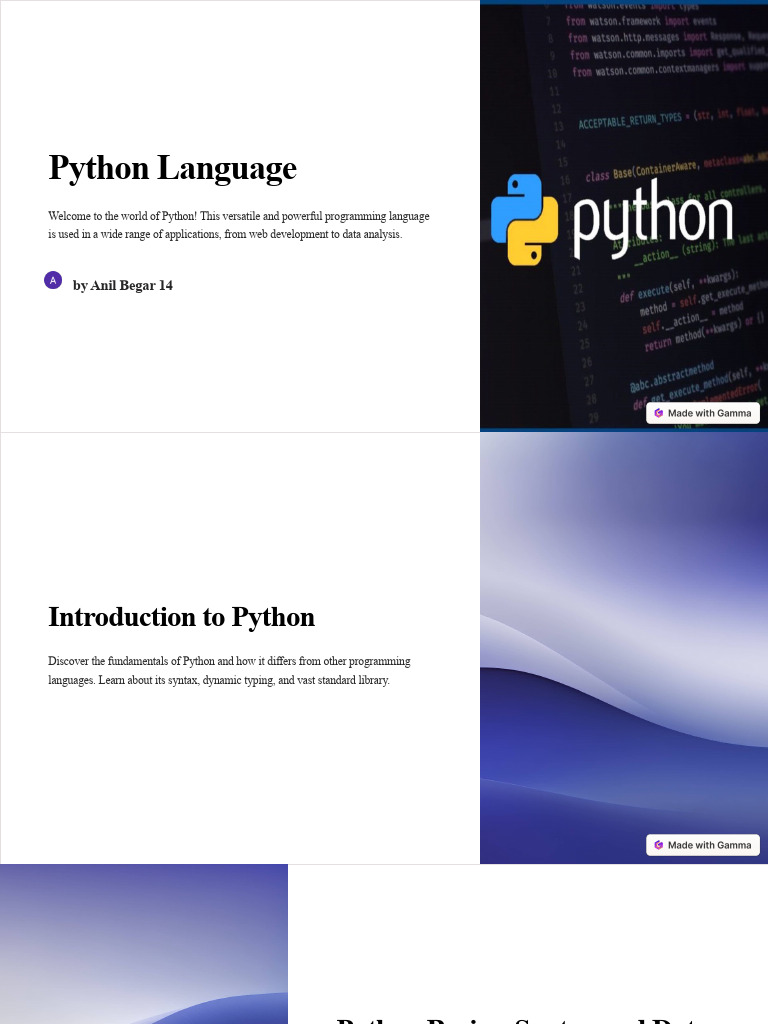Click the Welcome to the world of Python paragraph
Image resolution: width=768 pixels, height=1024 pixels.
pyautogui.click(x=239, y=225)
